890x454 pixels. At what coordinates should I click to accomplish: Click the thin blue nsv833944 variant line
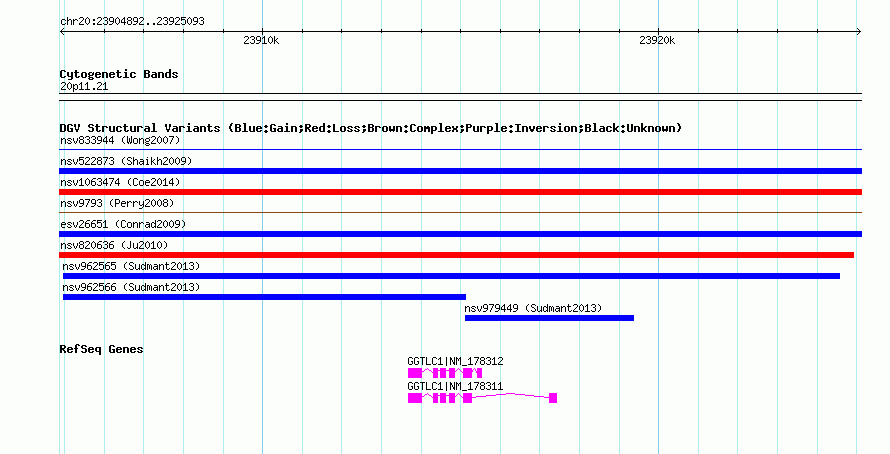point(460,150)
